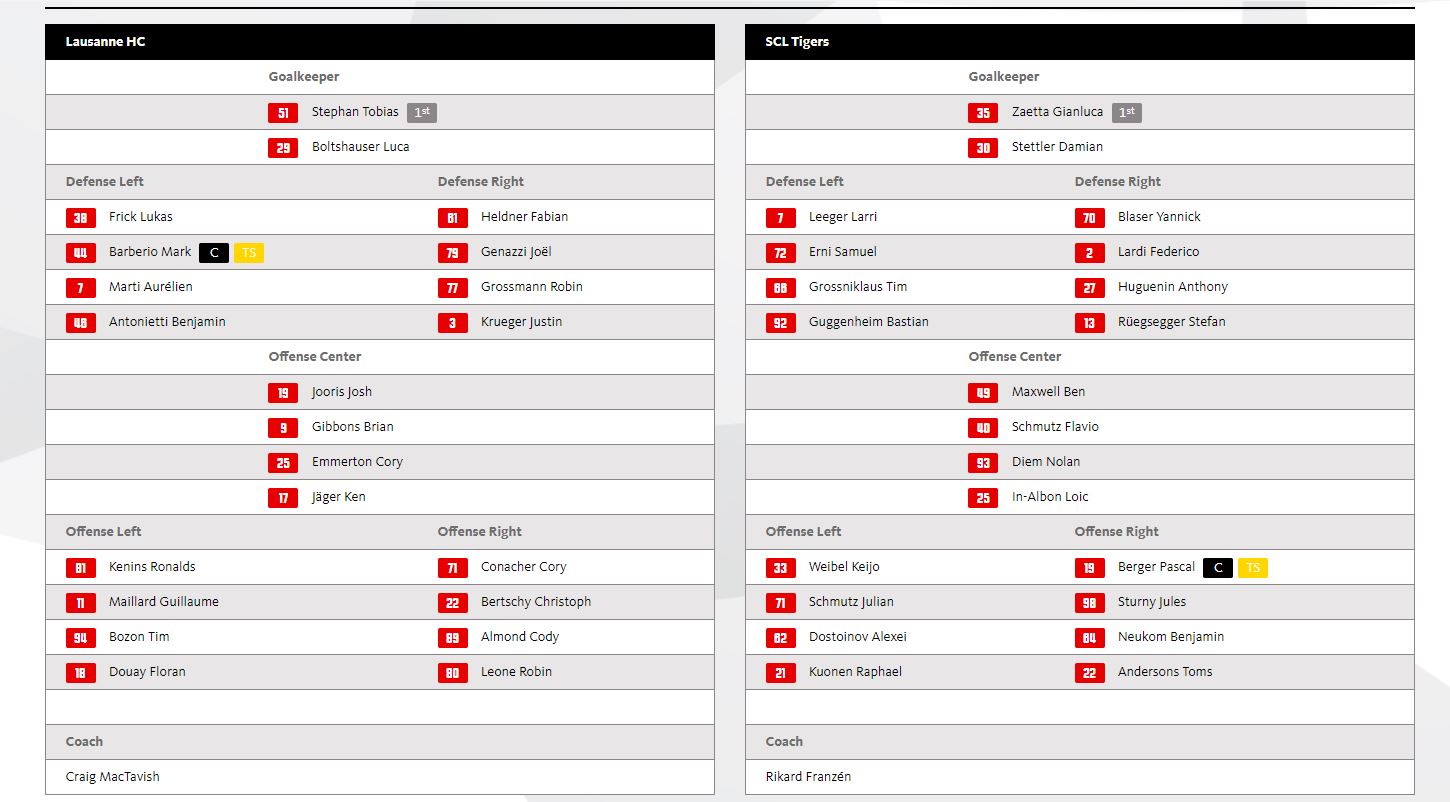Select defenseman Grossmann Robin
Viewport: 1450px width, 802px height.
531,287
